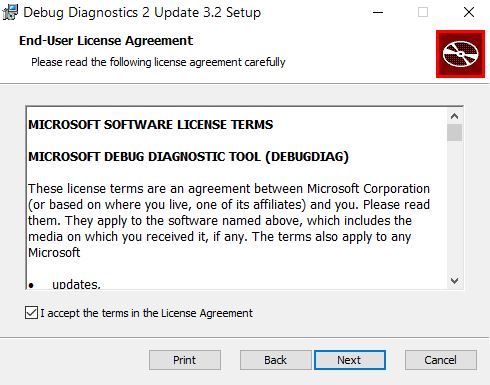This screenshot has width=490, height=385.
Task: Click inside the license text paragraph
Action: (x=229, y=221)
